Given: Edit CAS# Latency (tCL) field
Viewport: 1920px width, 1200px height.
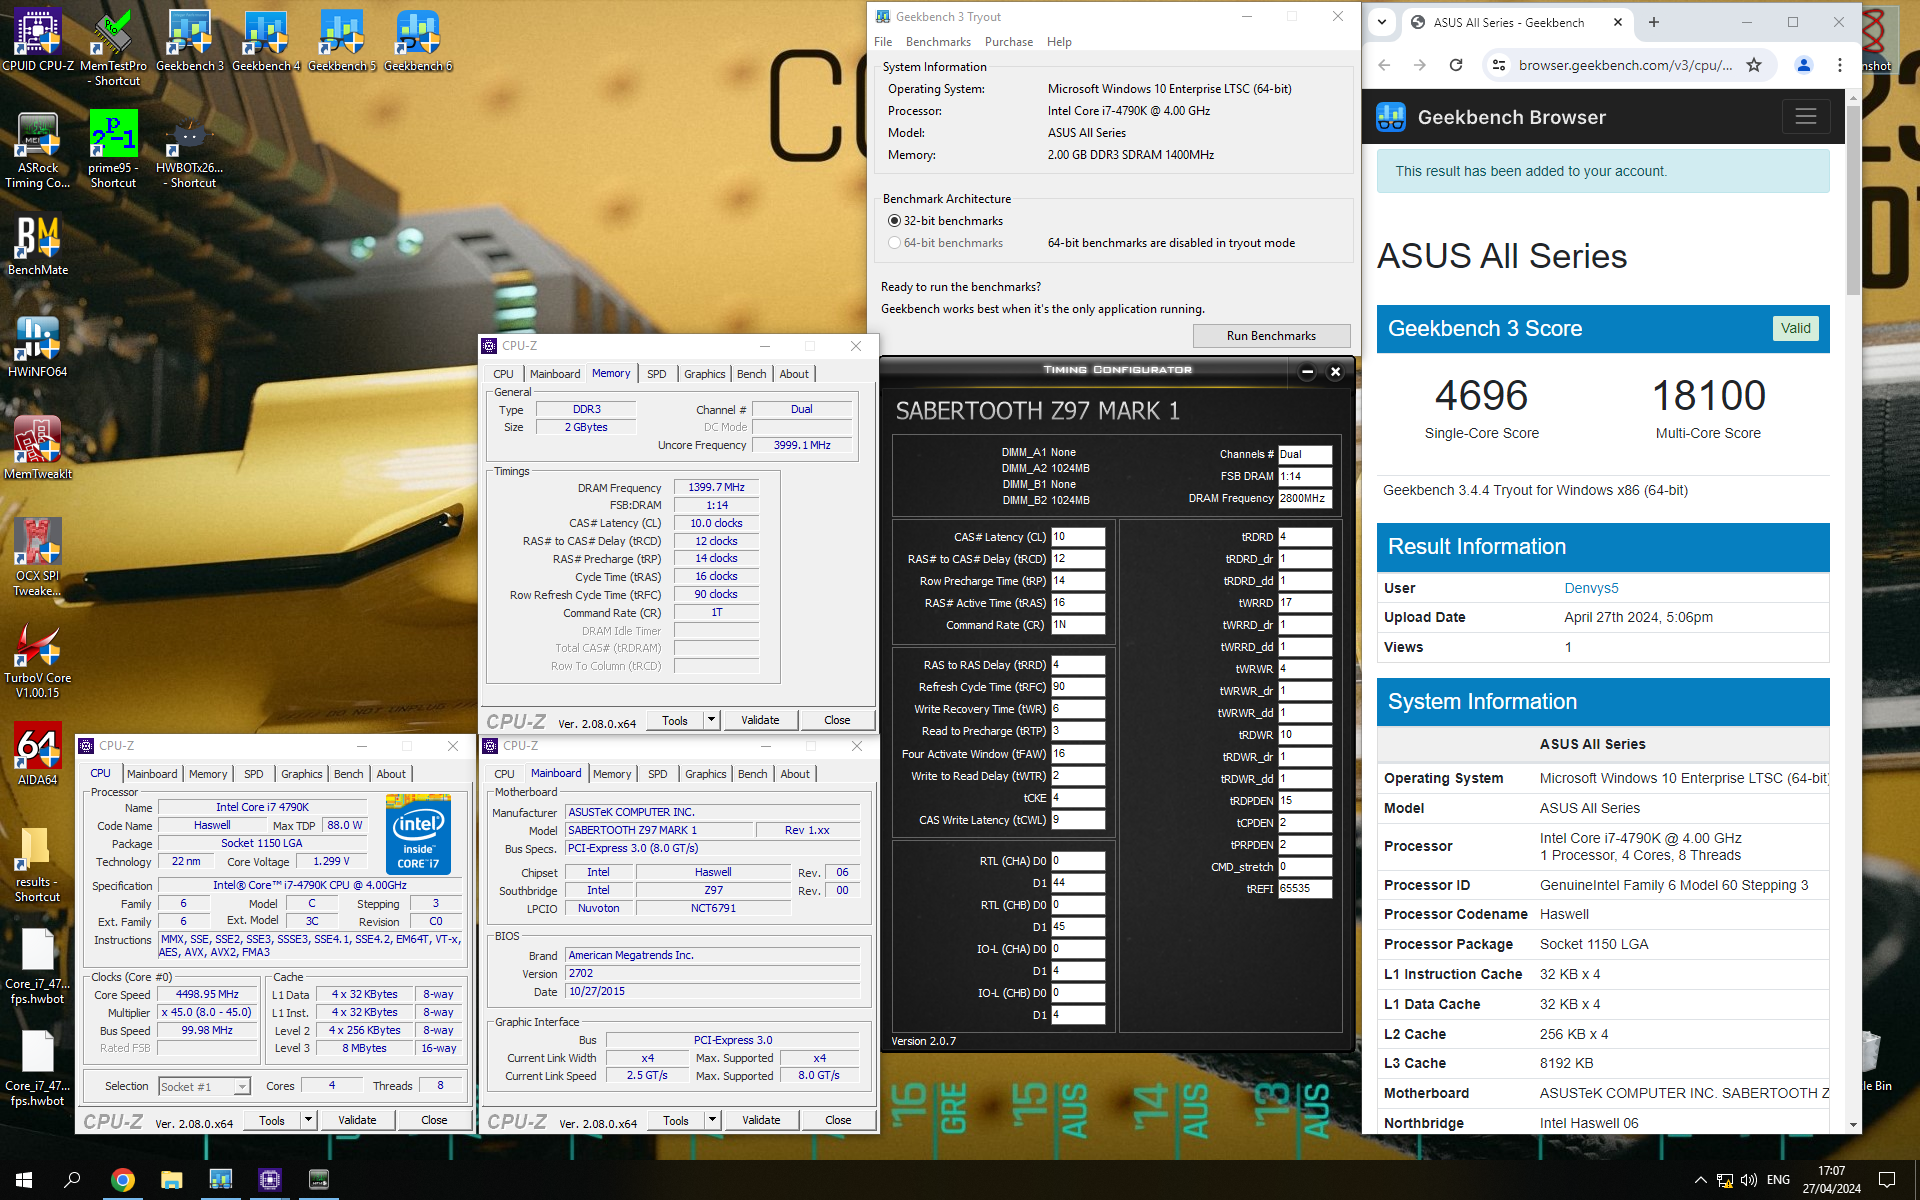Looking at the screenshot, I should pos(1077,537).
